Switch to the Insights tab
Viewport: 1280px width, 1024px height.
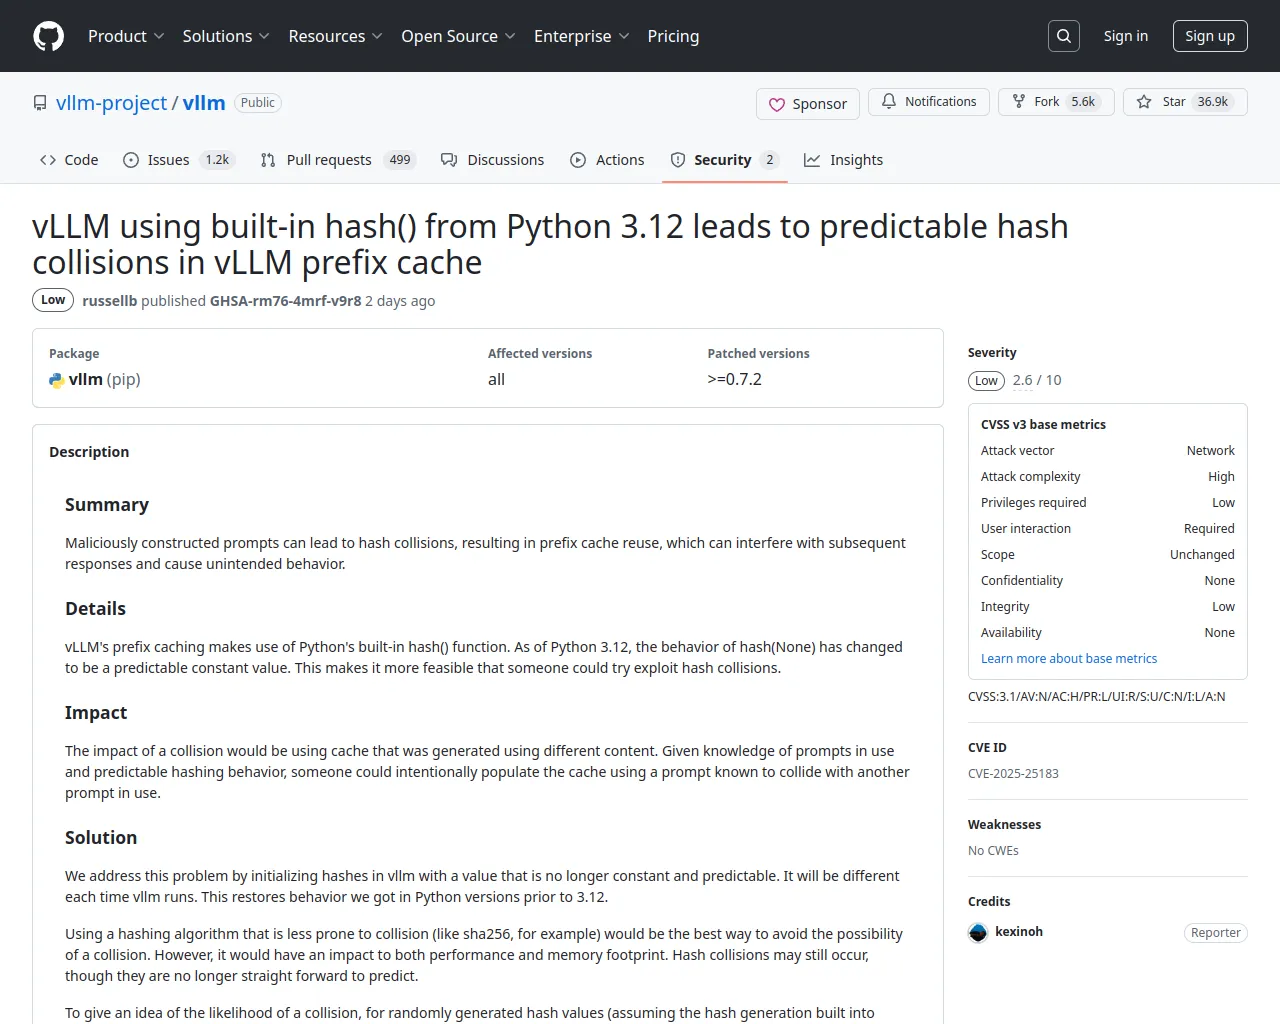point(844,160)
